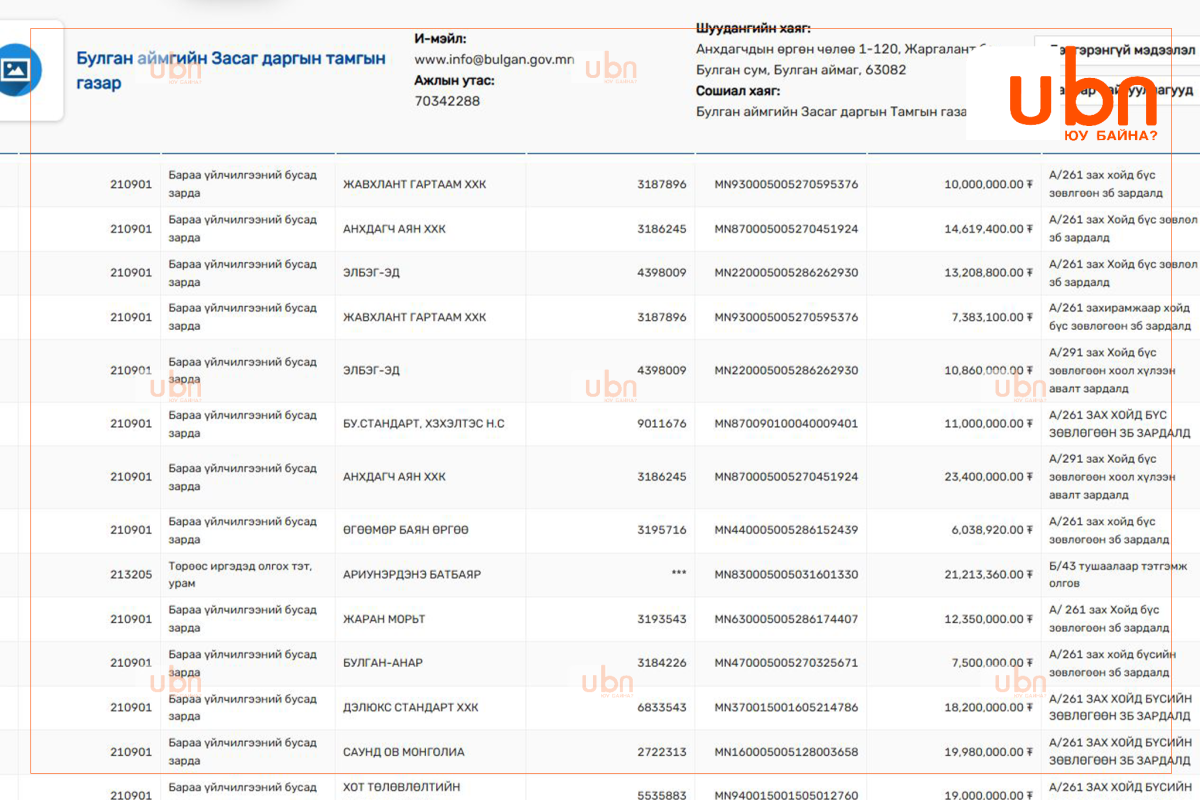Click the amount 7,500,000.00 ₮
Screen dimensions: 1200x800
(x=992, y=663)
